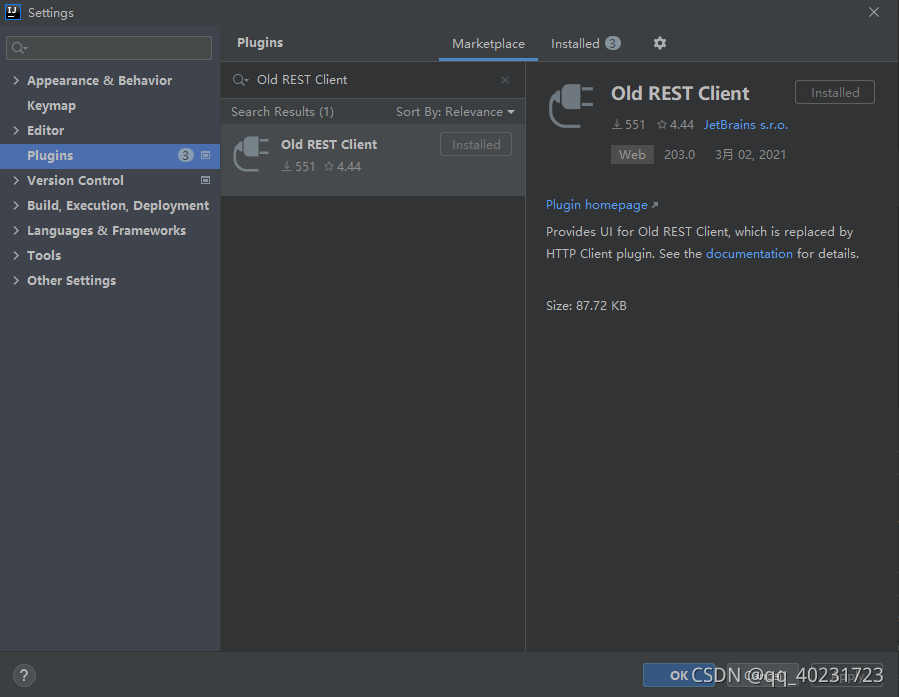899x697 pixels.
Task: Click the large plug icon in the details pane
Action: coord(571,106)
